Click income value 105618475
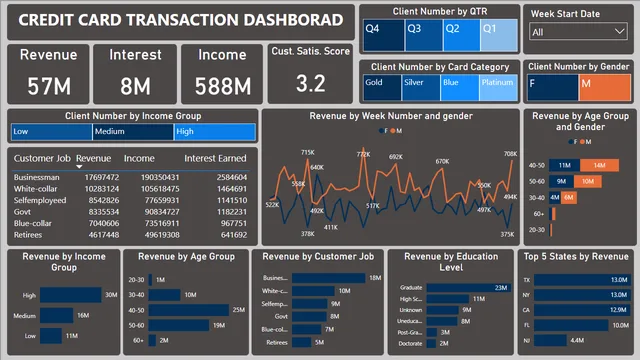Image resolution: width=640 pixels, height=360 pixels. [x=160, y=189]
